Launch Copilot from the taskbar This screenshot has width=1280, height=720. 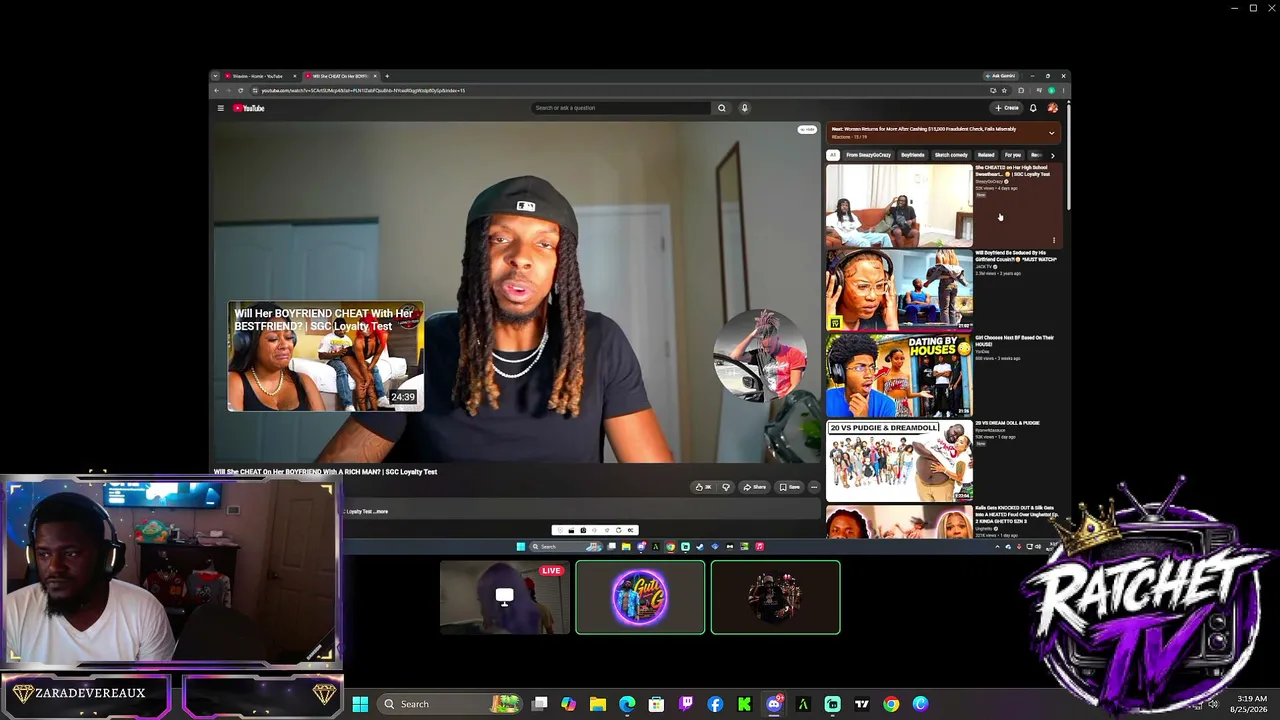[569, 704]
